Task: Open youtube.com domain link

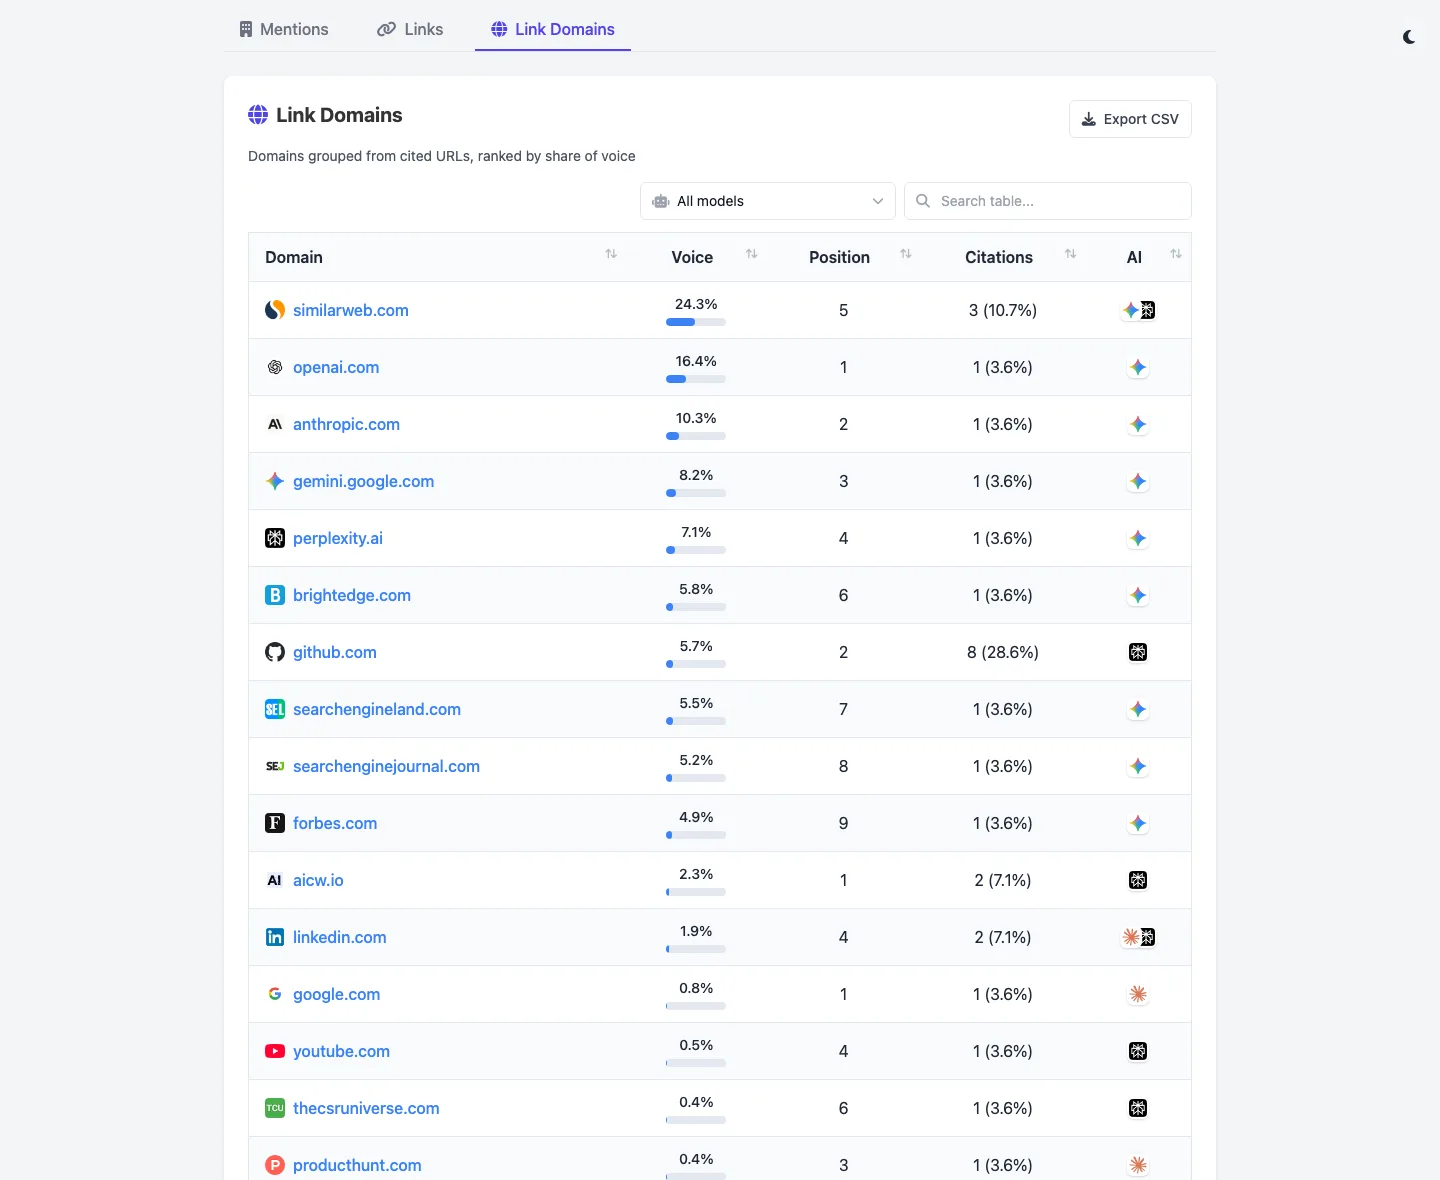Action: [341, 1051]
